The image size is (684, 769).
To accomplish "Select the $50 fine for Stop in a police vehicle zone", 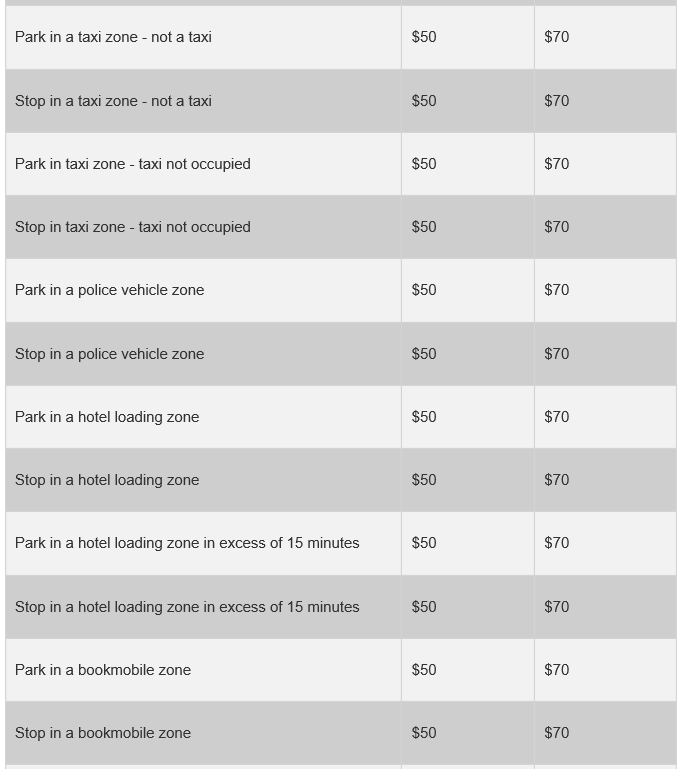I will click(424, 354).
